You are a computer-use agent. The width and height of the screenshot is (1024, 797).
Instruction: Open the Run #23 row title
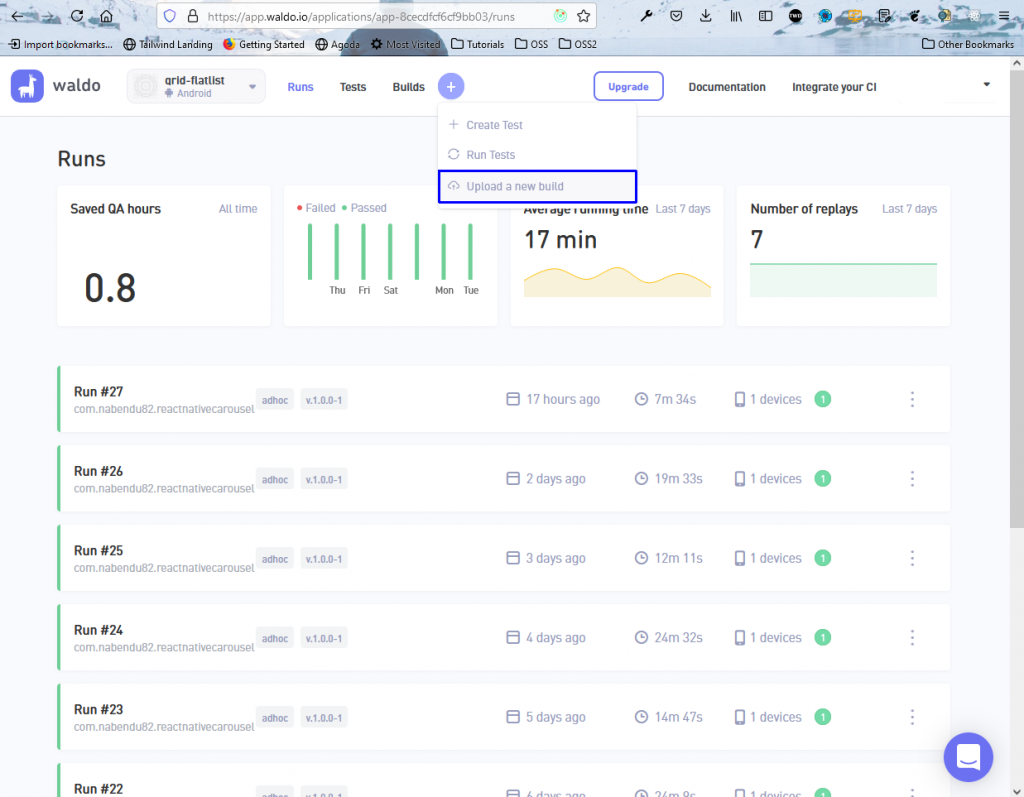coord(98,709)
